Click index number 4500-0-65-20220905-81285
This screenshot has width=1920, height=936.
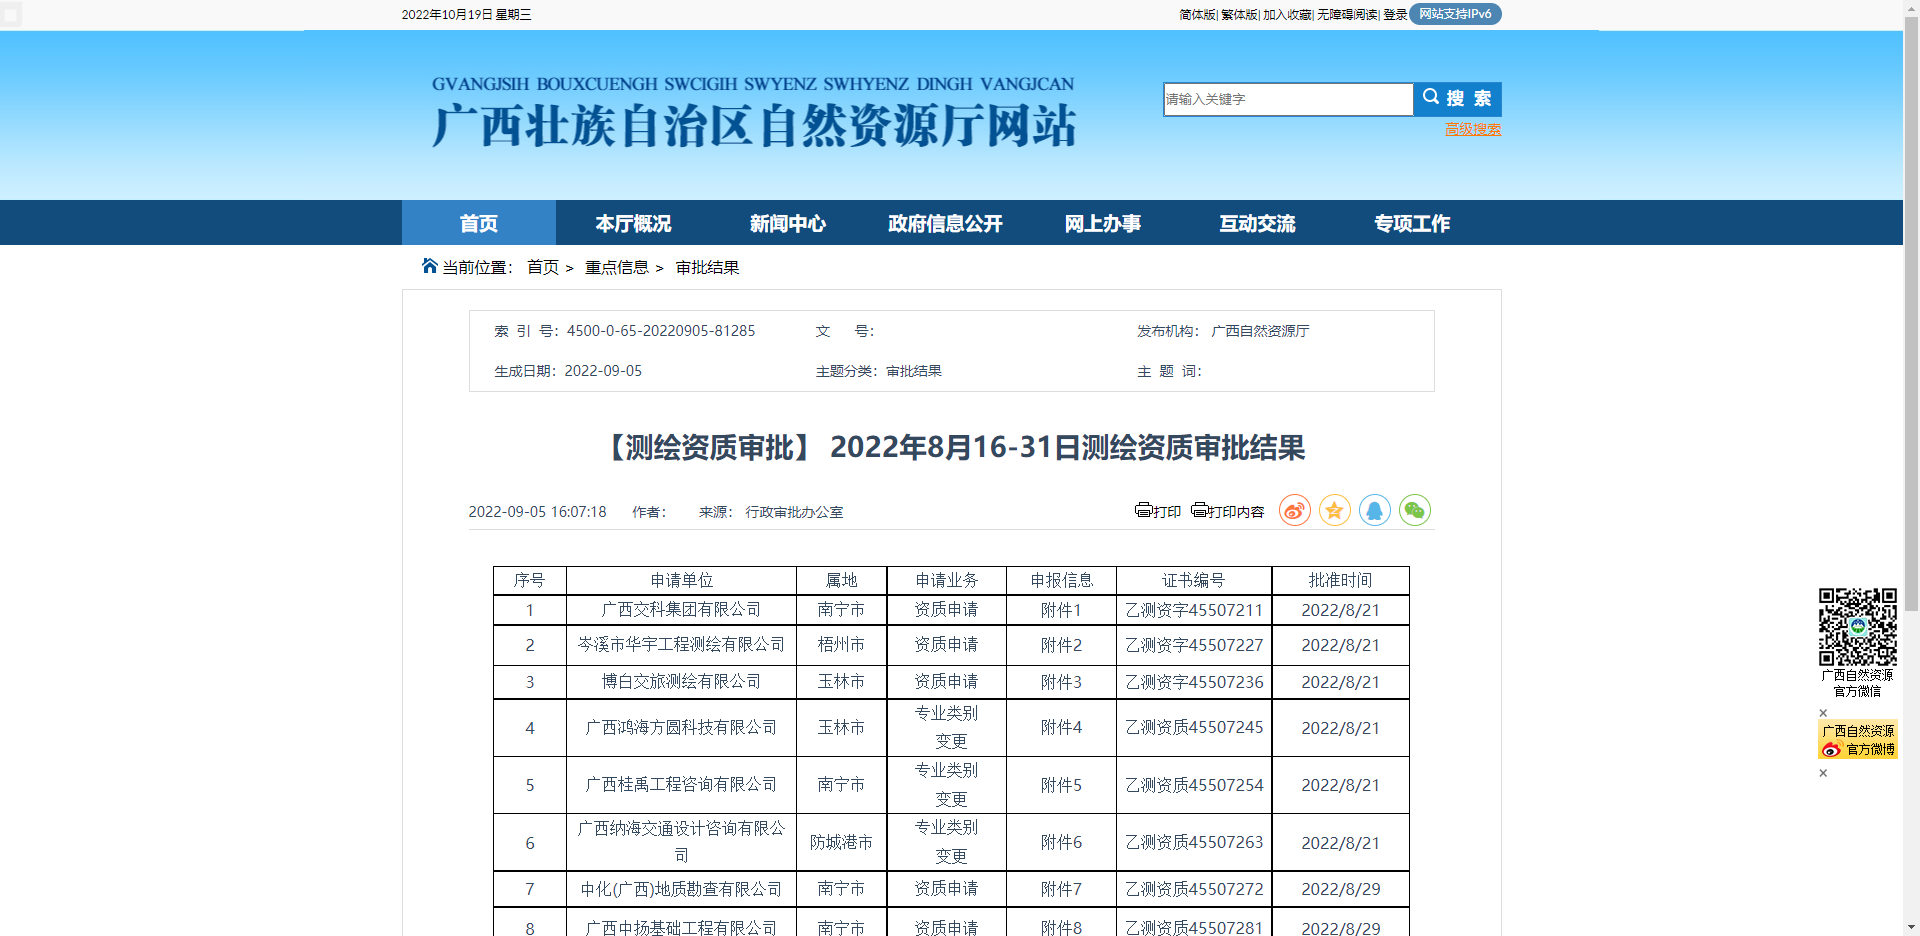pos(661,331)
